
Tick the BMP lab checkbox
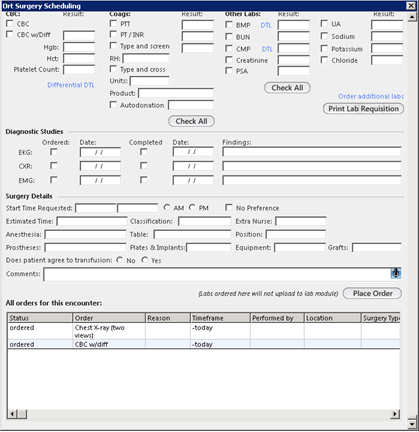(x=229, y=25)
